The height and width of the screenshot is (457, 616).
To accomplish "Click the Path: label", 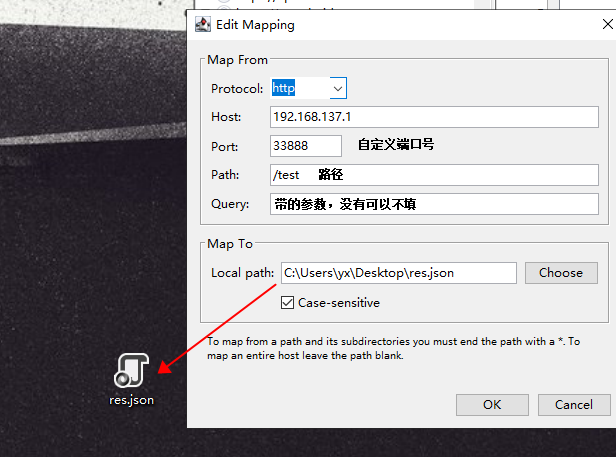I will pos(225,175).
